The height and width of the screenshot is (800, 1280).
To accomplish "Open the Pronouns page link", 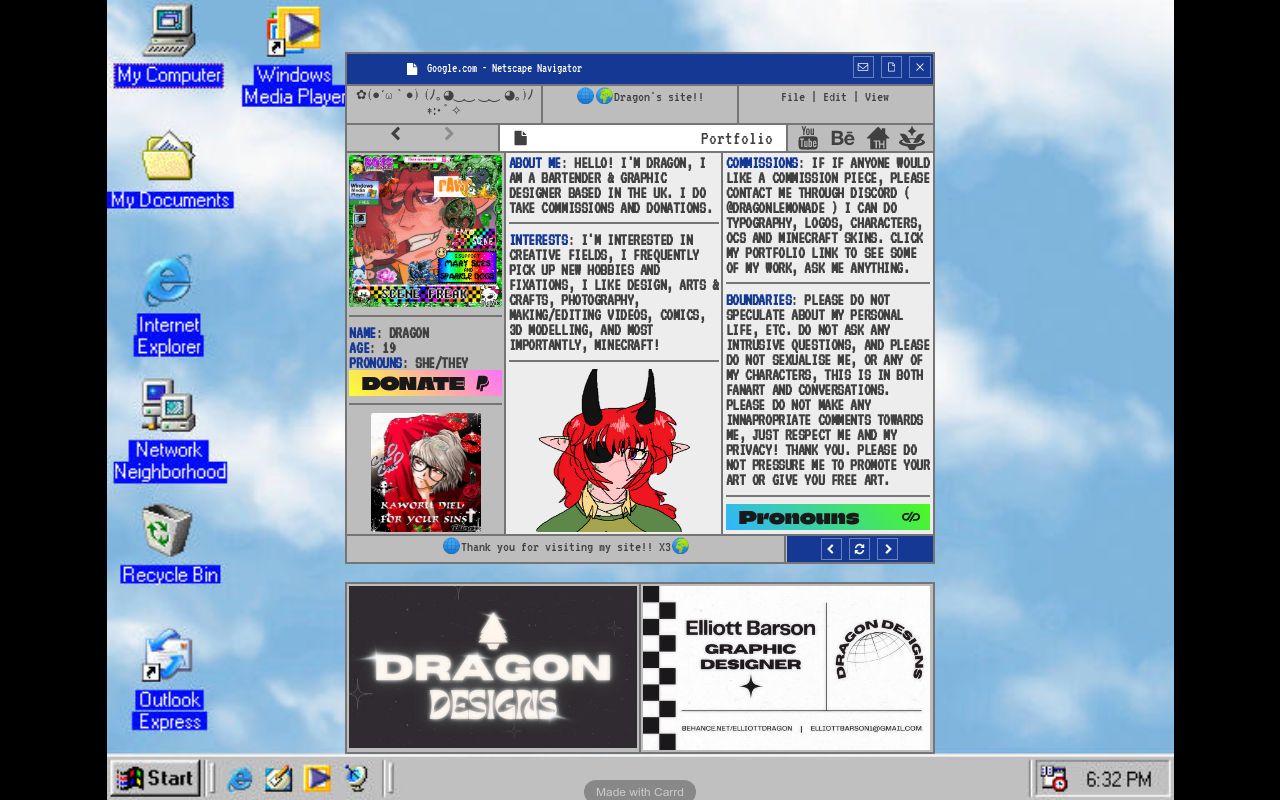I will pos(827,518).
